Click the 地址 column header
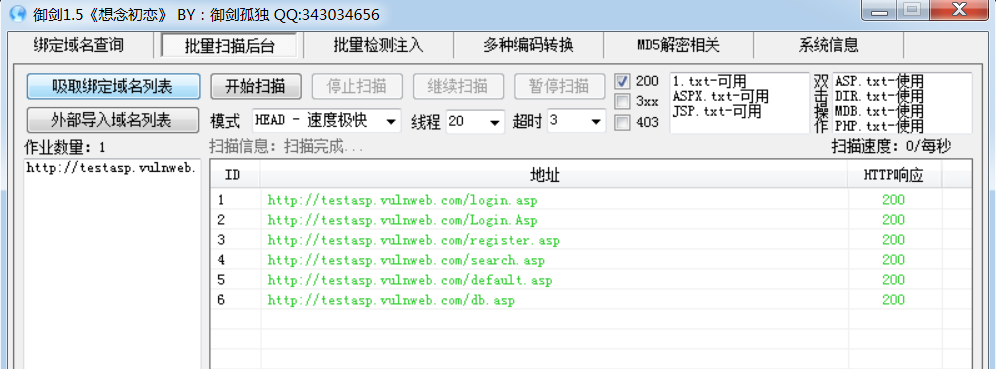This screenshot has height=369, width=996. (553, 175)
